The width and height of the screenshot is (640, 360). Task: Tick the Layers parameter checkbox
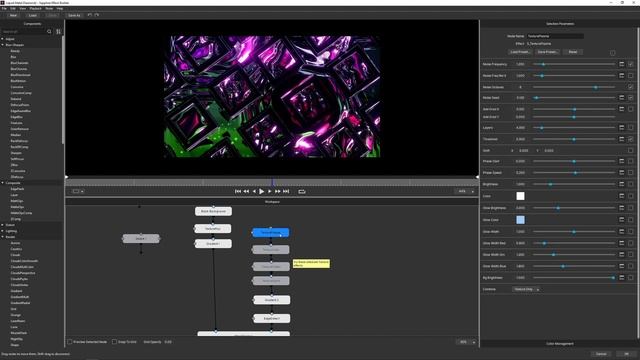coord(631,127)
